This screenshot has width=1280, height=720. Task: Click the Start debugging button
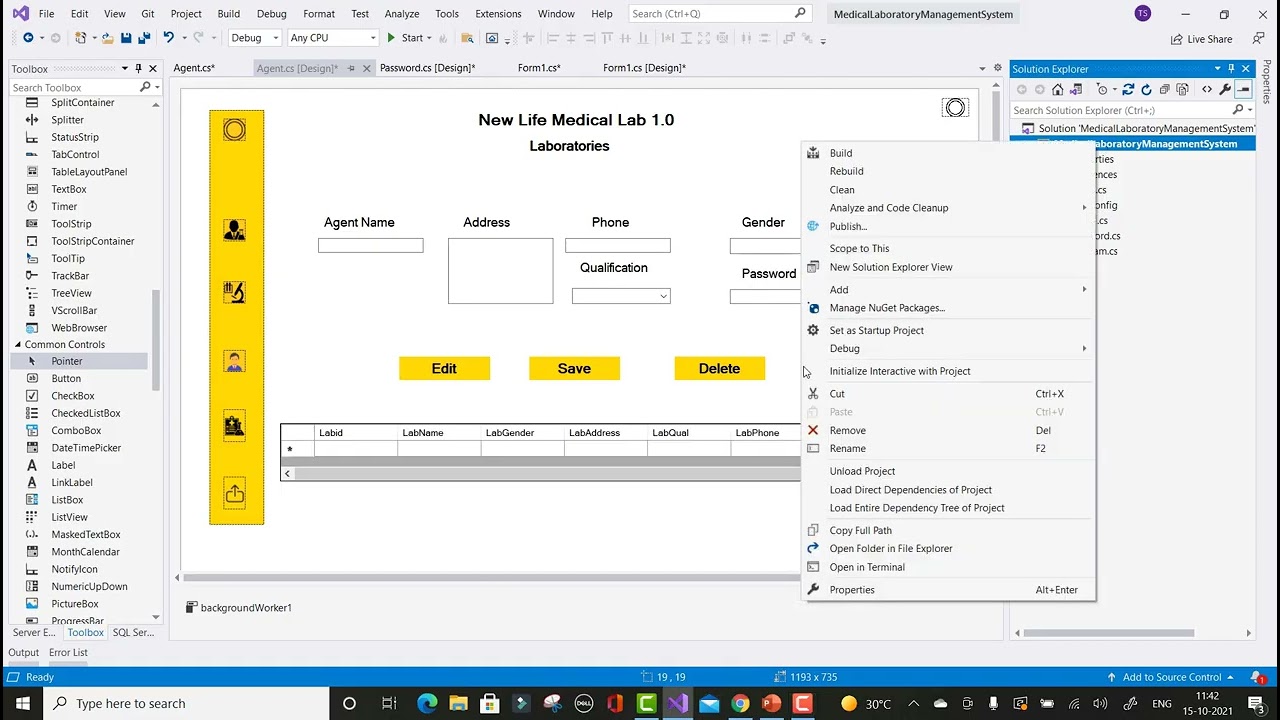coord(405,38)
